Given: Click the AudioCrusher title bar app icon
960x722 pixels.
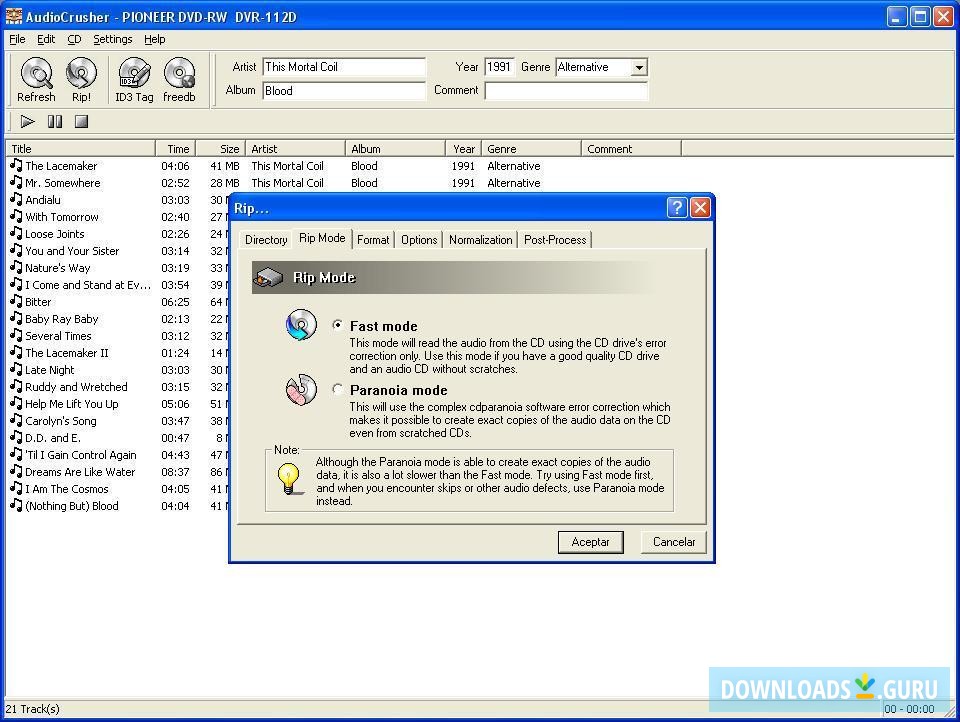Looking at the screenshot, I should 13,16.
